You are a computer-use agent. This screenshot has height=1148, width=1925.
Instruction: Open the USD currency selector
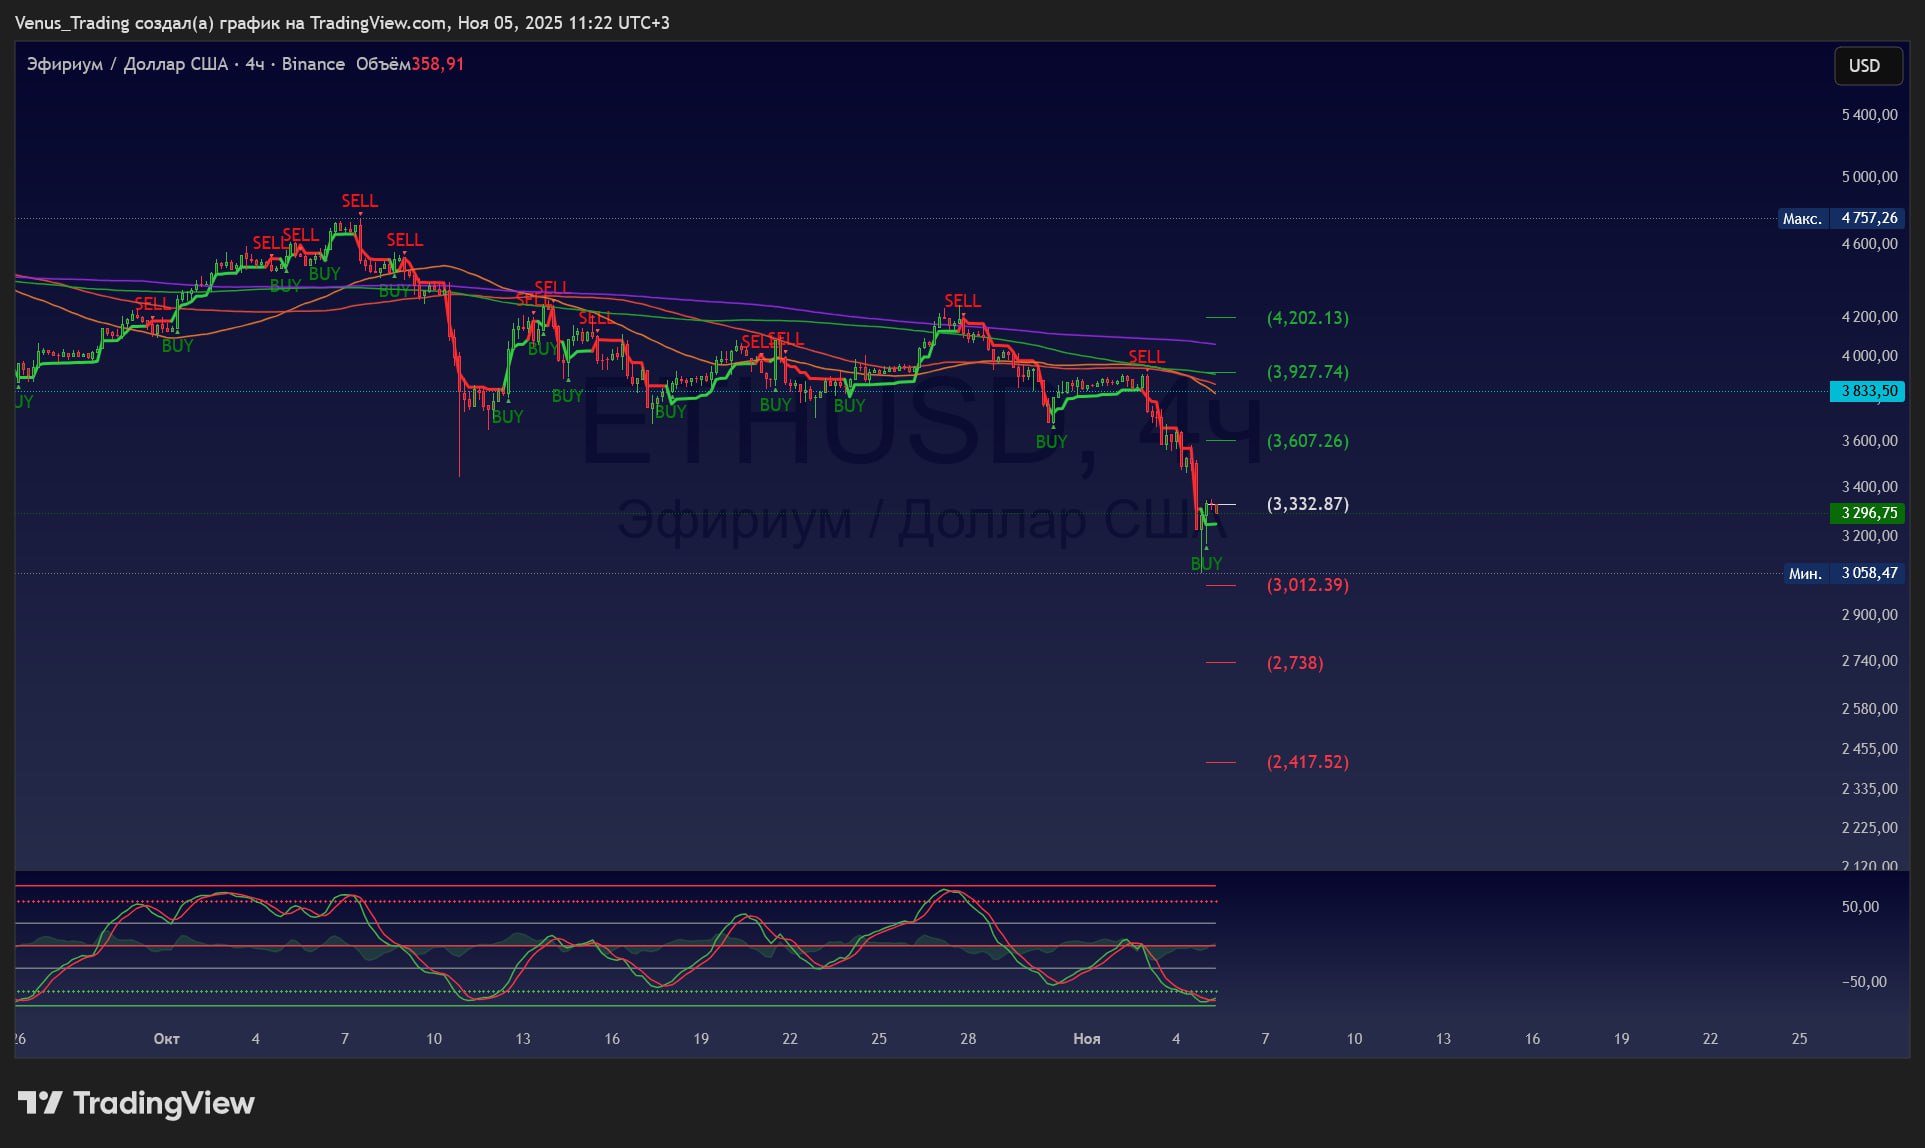point(1866,66)
